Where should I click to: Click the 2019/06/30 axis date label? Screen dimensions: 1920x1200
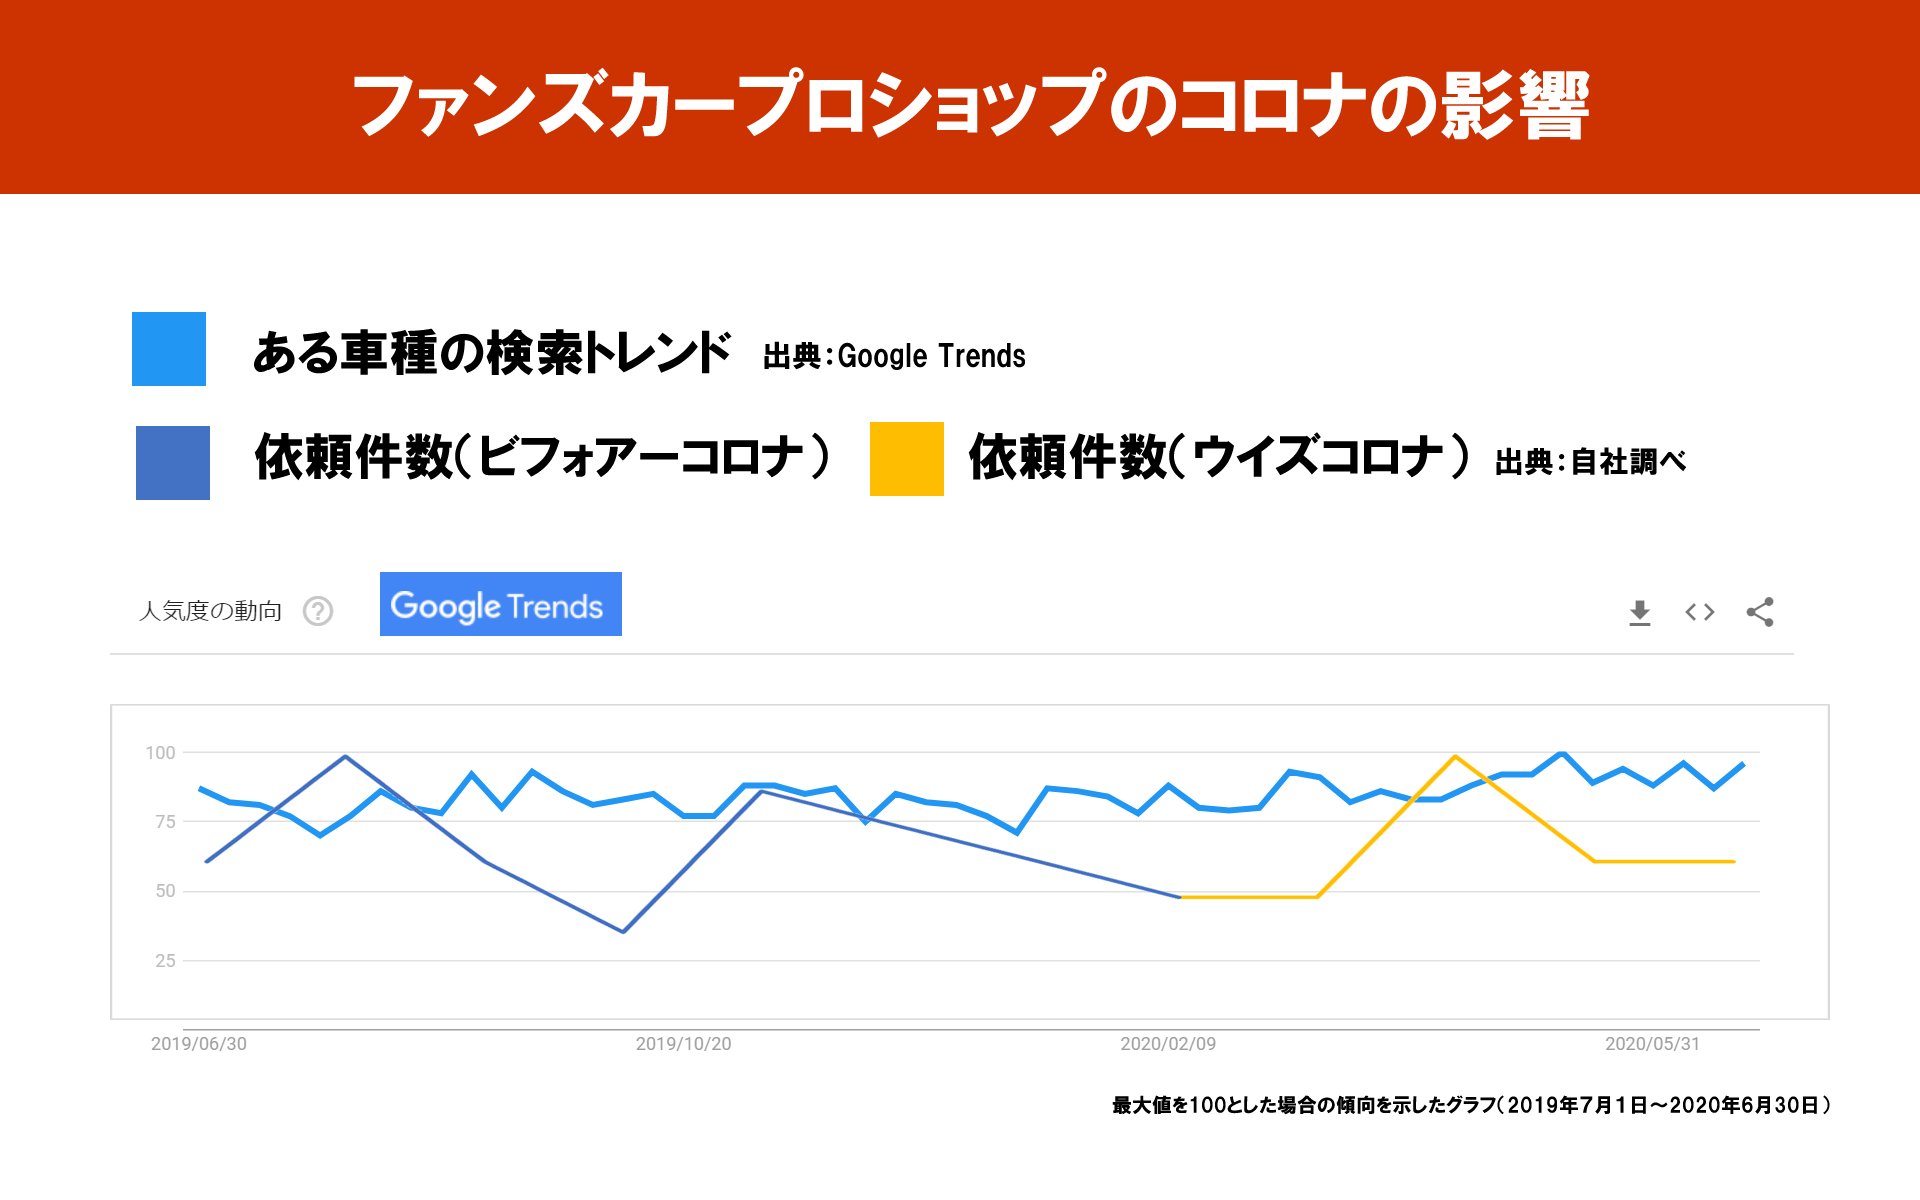tap(198, 1044)
